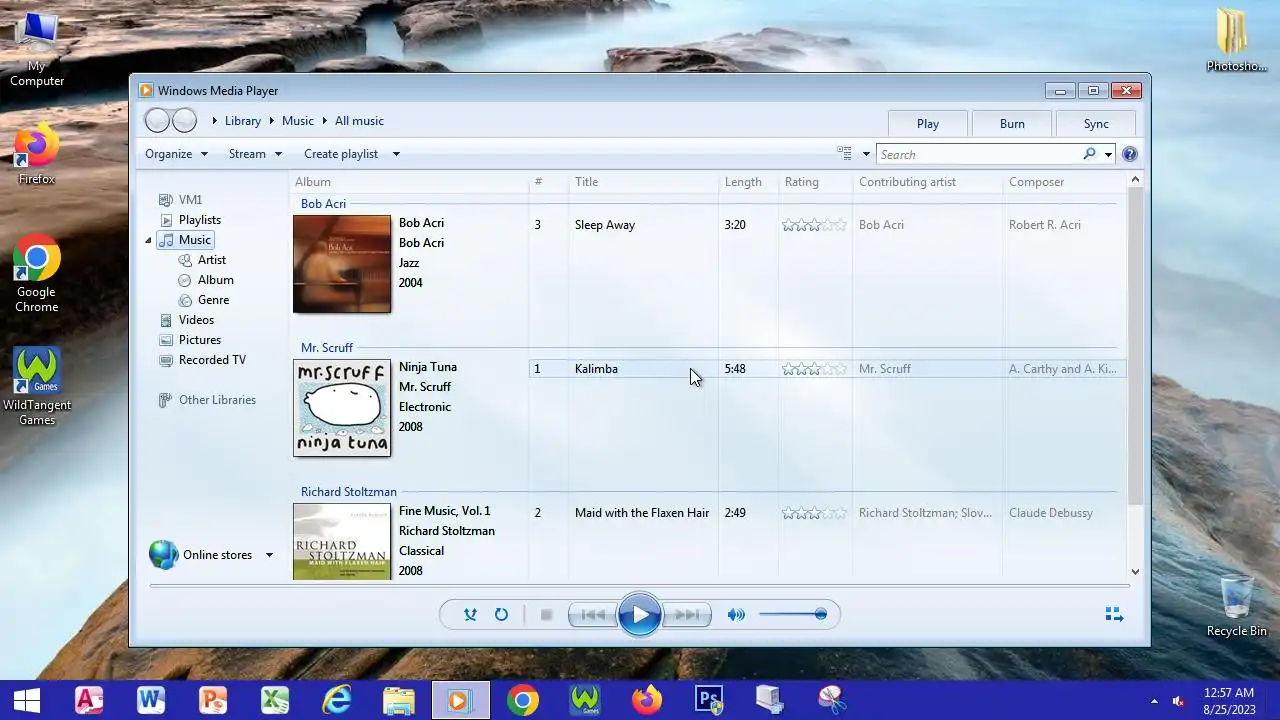Click the search magnifier icon
1280x720 pixels.
pos(1089,154)
